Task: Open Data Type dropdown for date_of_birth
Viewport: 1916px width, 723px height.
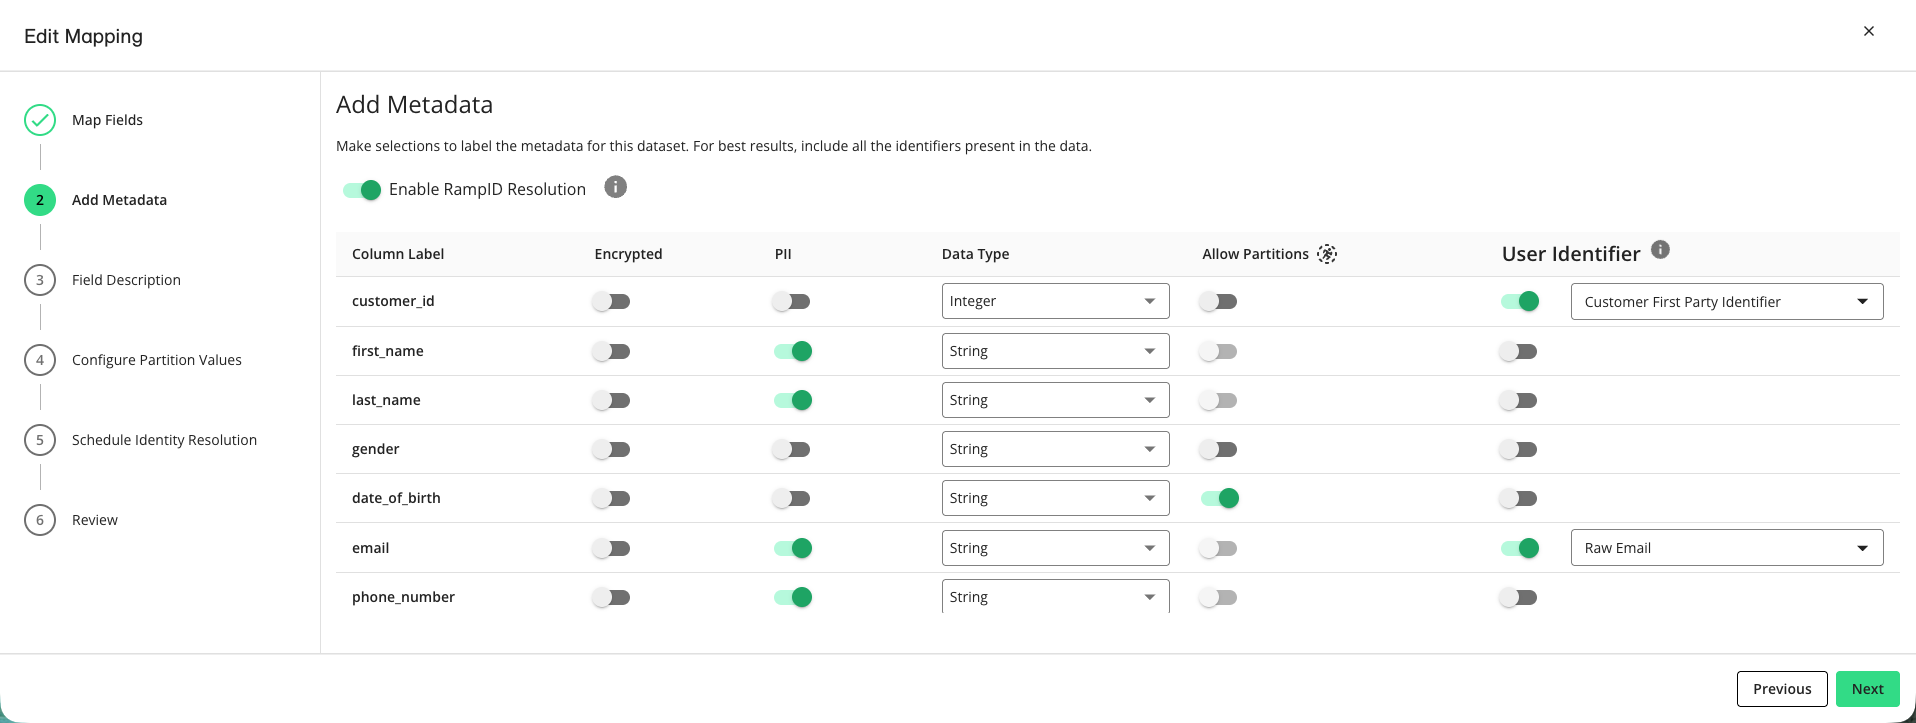Action: [x=1055, y=498]
